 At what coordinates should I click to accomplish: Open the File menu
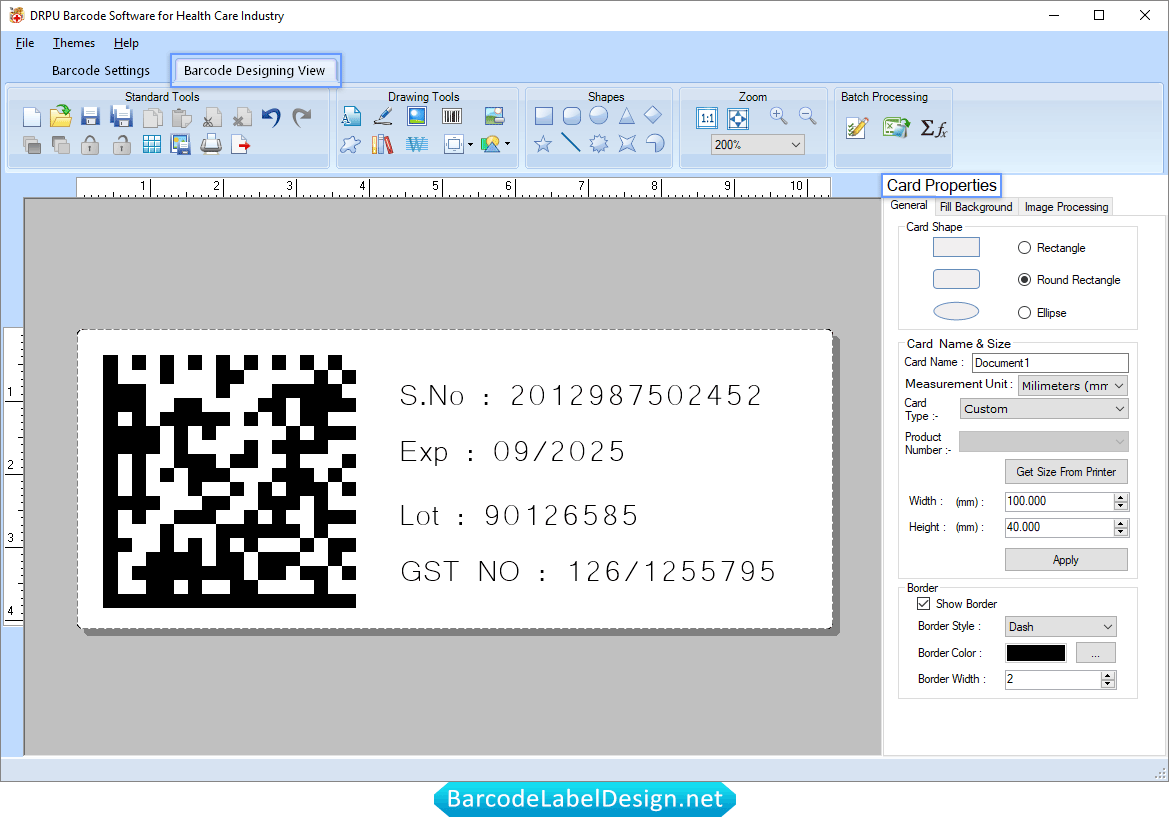[25, 42]
